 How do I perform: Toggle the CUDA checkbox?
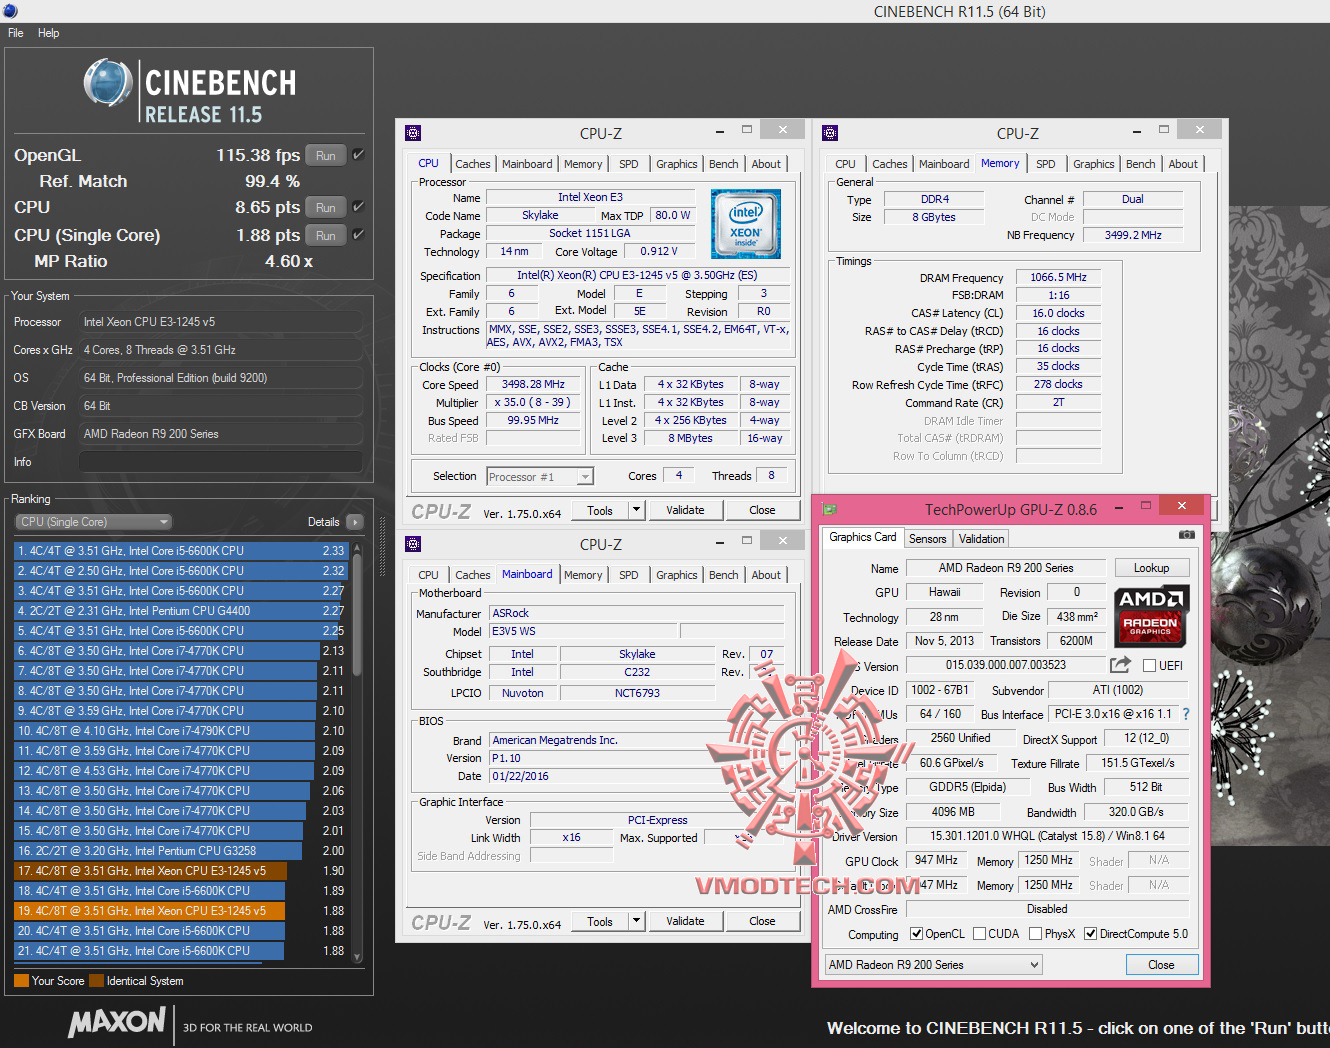pyautogui.click(x=979, y=934)
